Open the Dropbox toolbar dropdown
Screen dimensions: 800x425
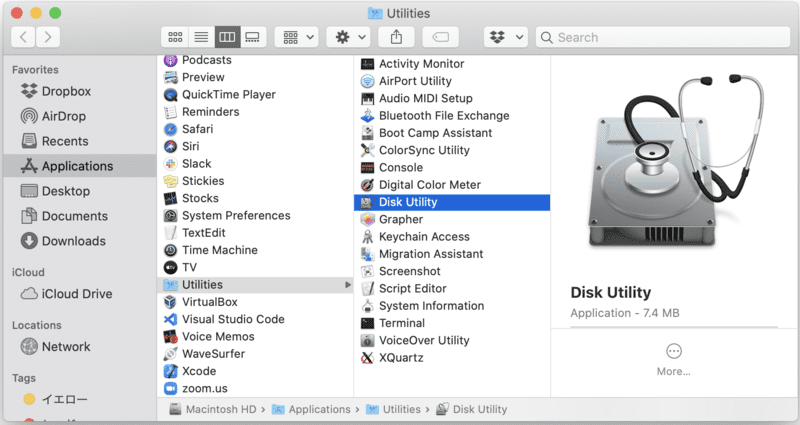pyautogui.click(x=506, y=37)
